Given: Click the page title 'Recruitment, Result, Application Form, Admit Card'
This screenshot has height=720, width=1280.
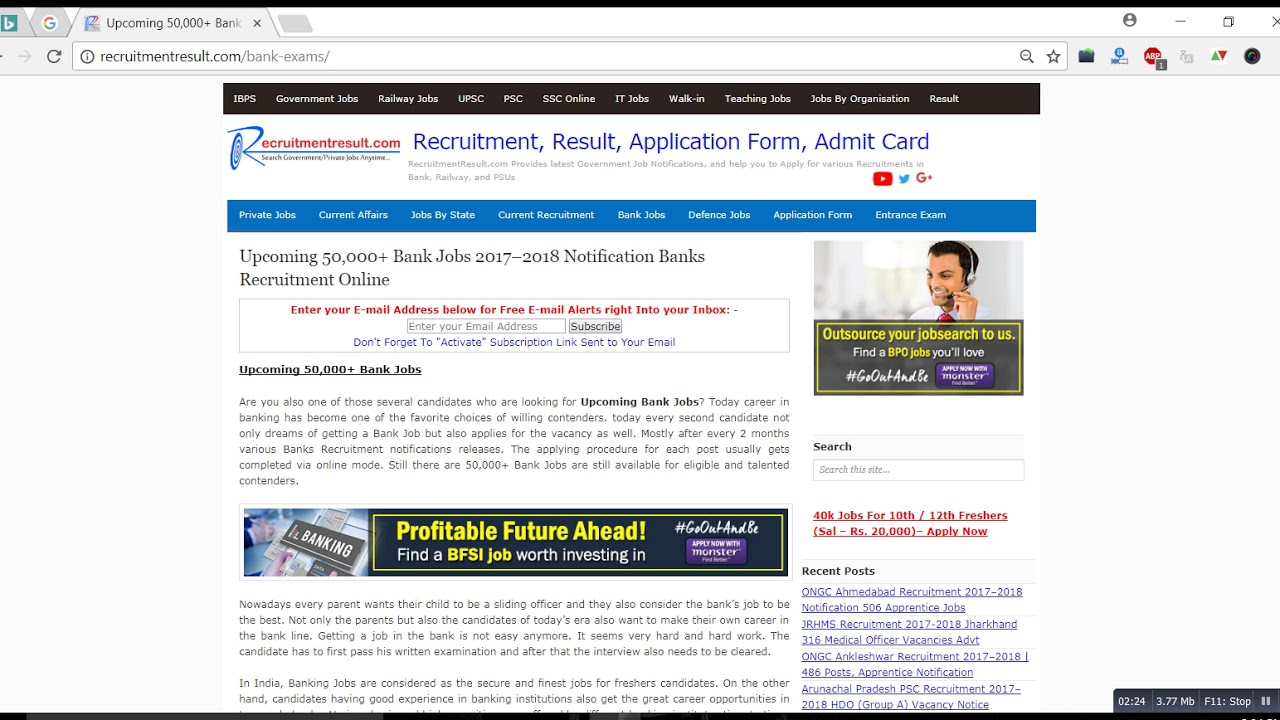Looking at the screenshot, I should [671, 142].
